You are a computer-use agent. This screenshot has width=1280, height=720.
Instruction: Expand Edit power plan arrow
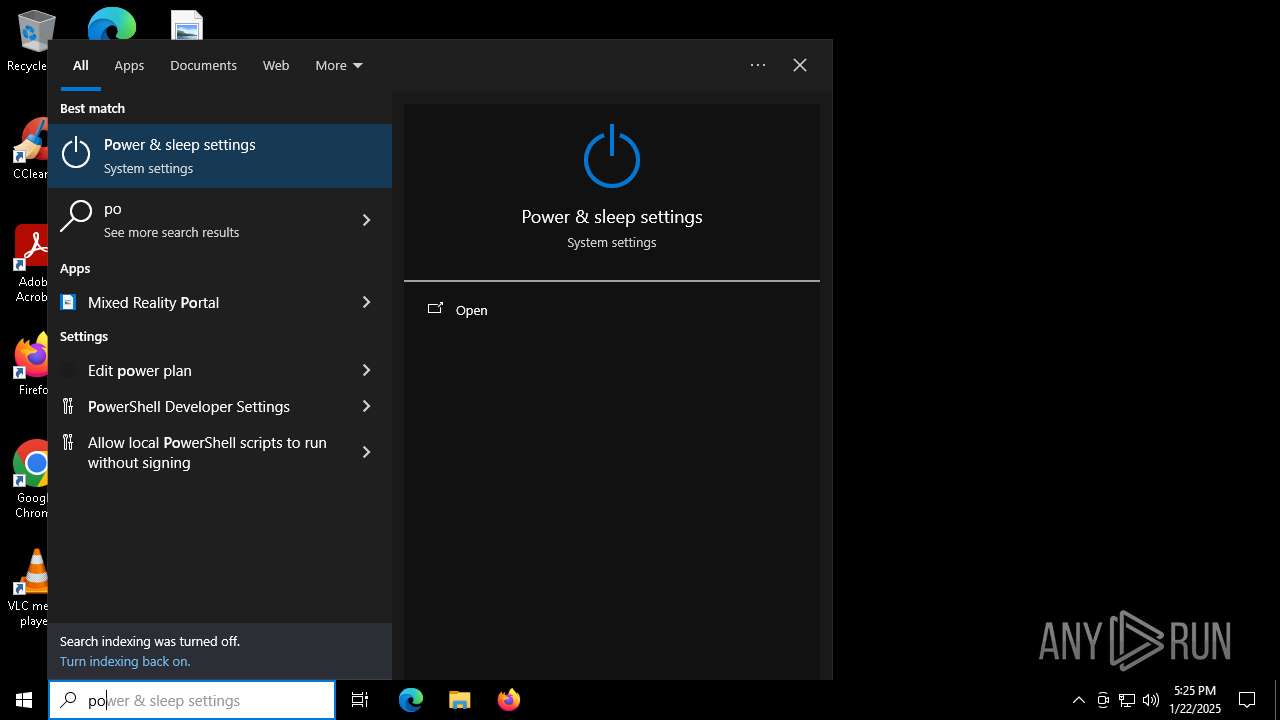pos(366,370)
